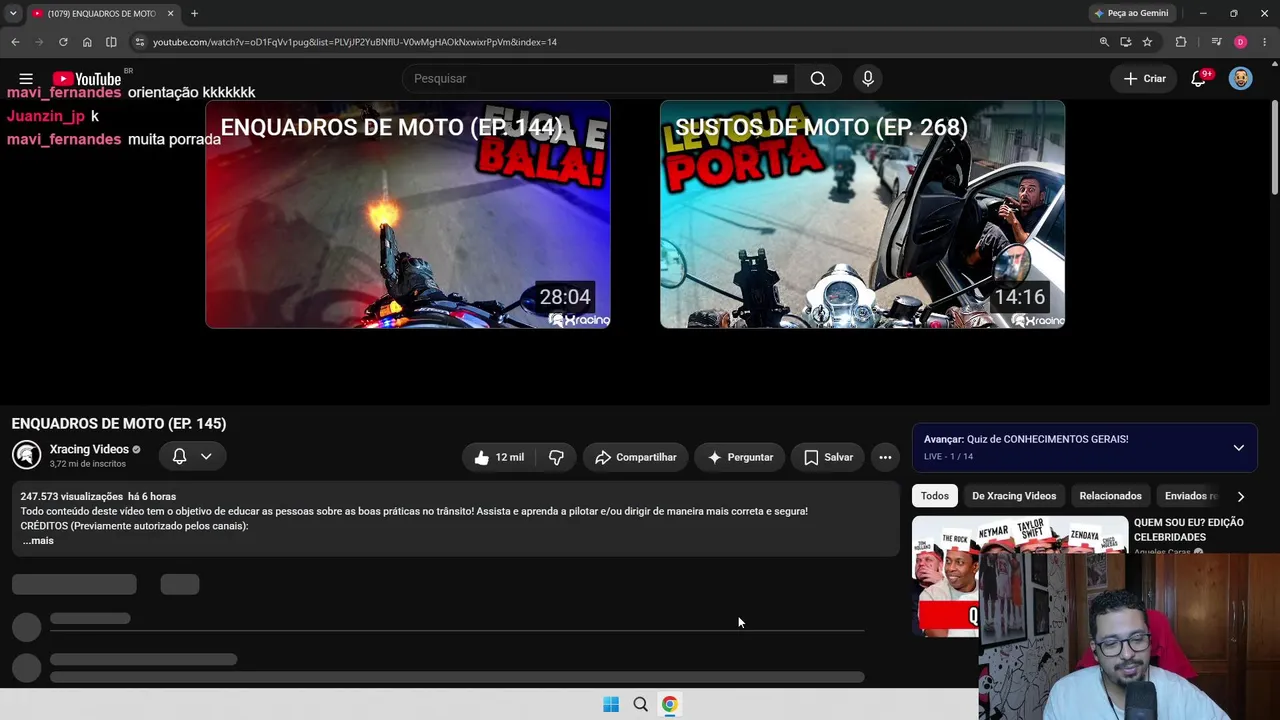Bookmark this page with the star

[1147, 42]
